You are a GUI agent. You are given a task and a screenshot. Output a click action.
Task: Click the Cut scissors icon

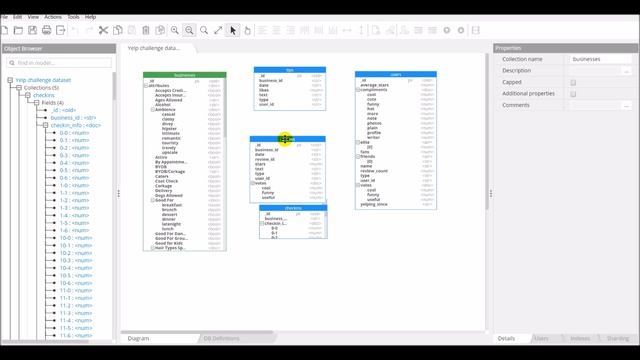(x=103, y=30)
